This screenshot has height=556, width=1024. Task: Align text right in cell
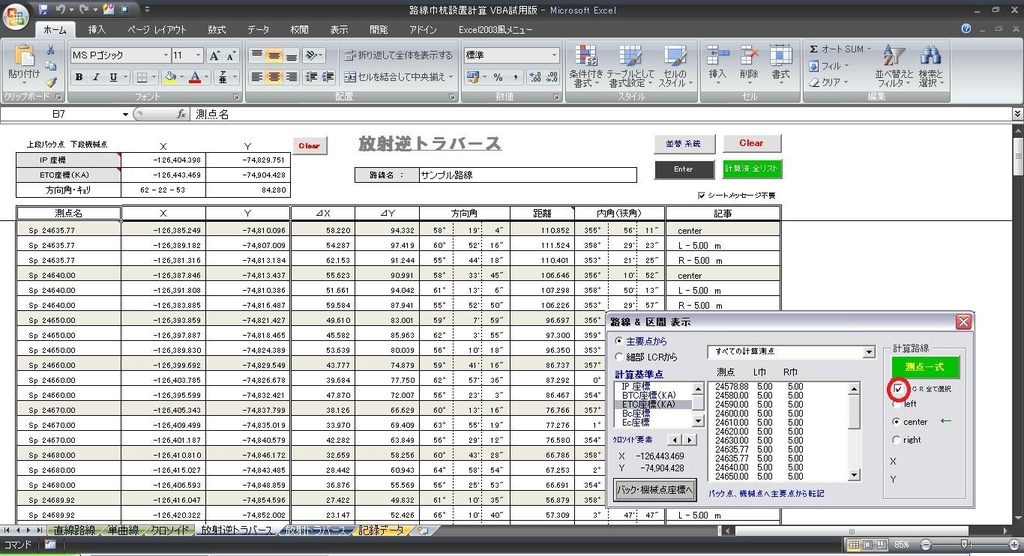pyautogui.click(x=291, y=77)
